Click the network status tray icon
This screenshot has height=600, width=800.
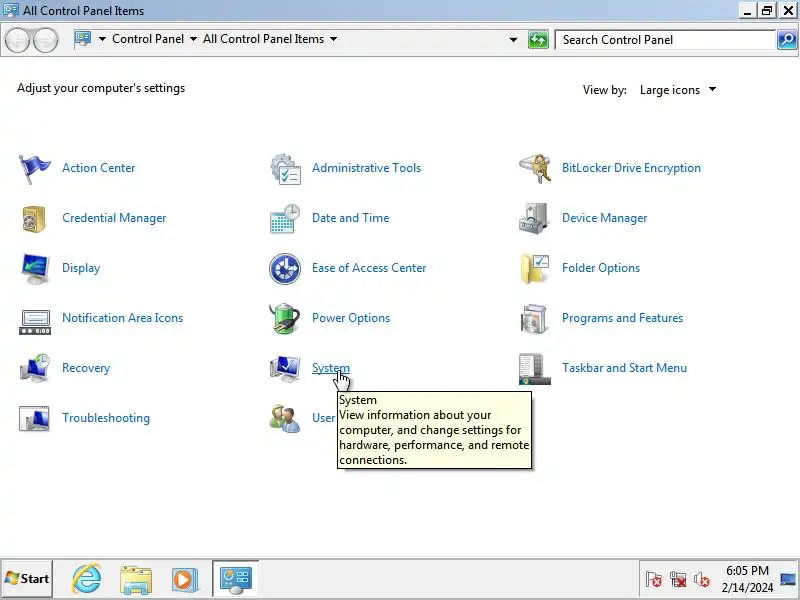pos(678,580)
